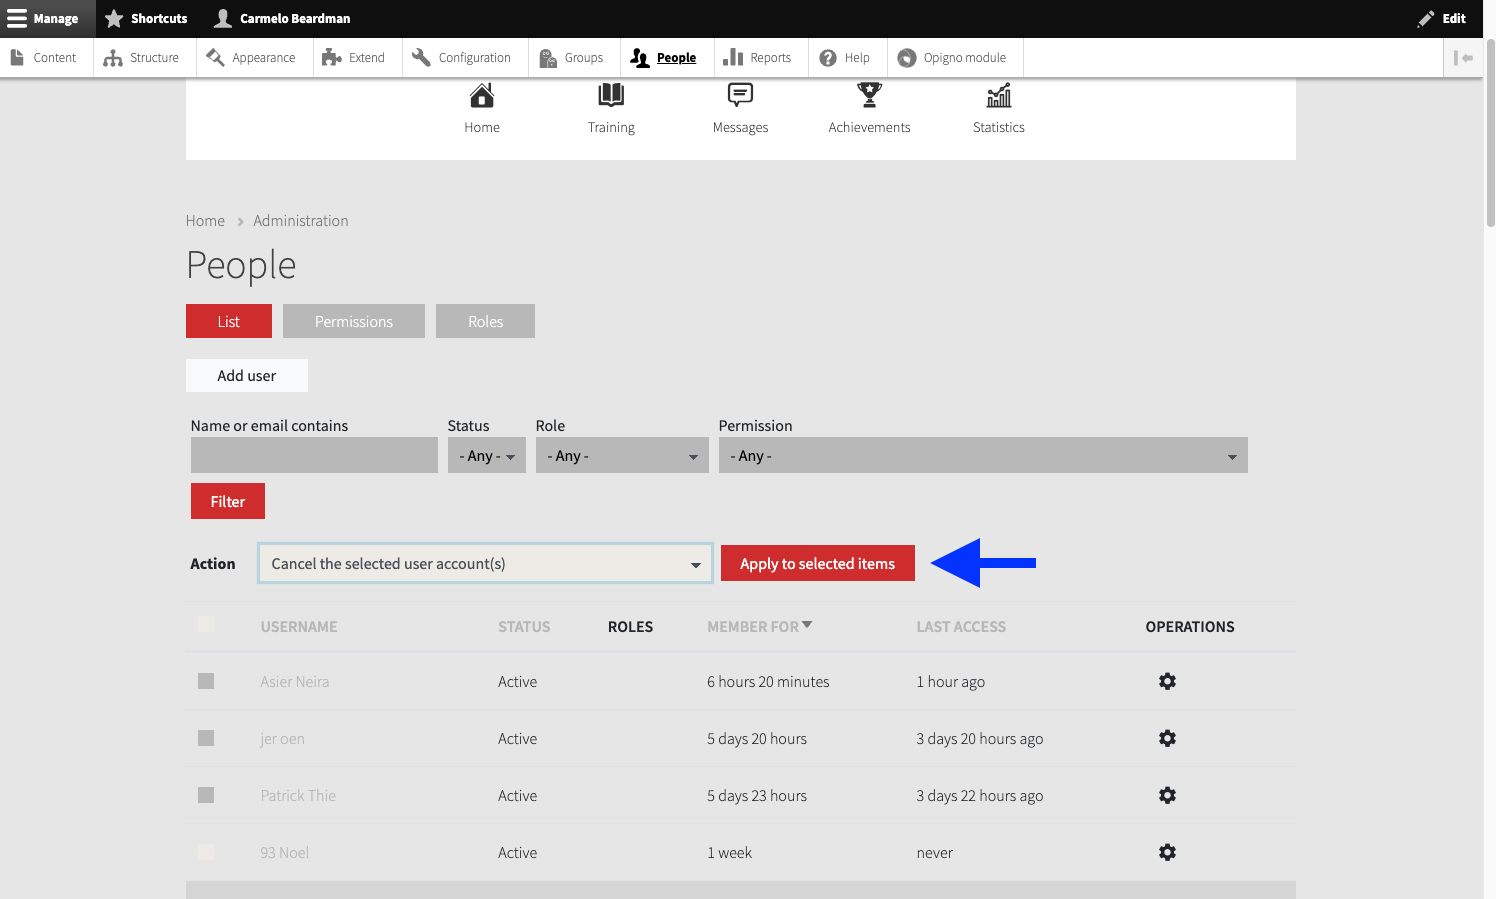This screenshot has height=899, width=1496.
Task: Follow the Home breadcrumb link
Action: click(x=205, y=221)
